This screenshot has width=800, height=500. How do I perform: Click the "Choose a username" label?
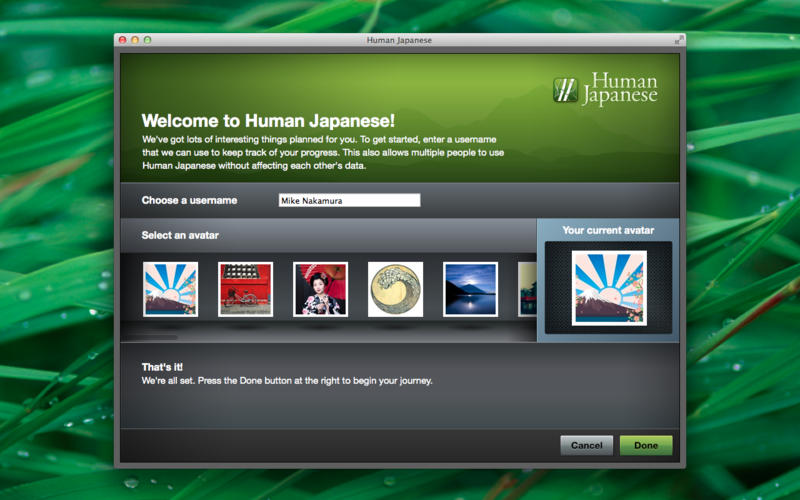pos(189,200)
